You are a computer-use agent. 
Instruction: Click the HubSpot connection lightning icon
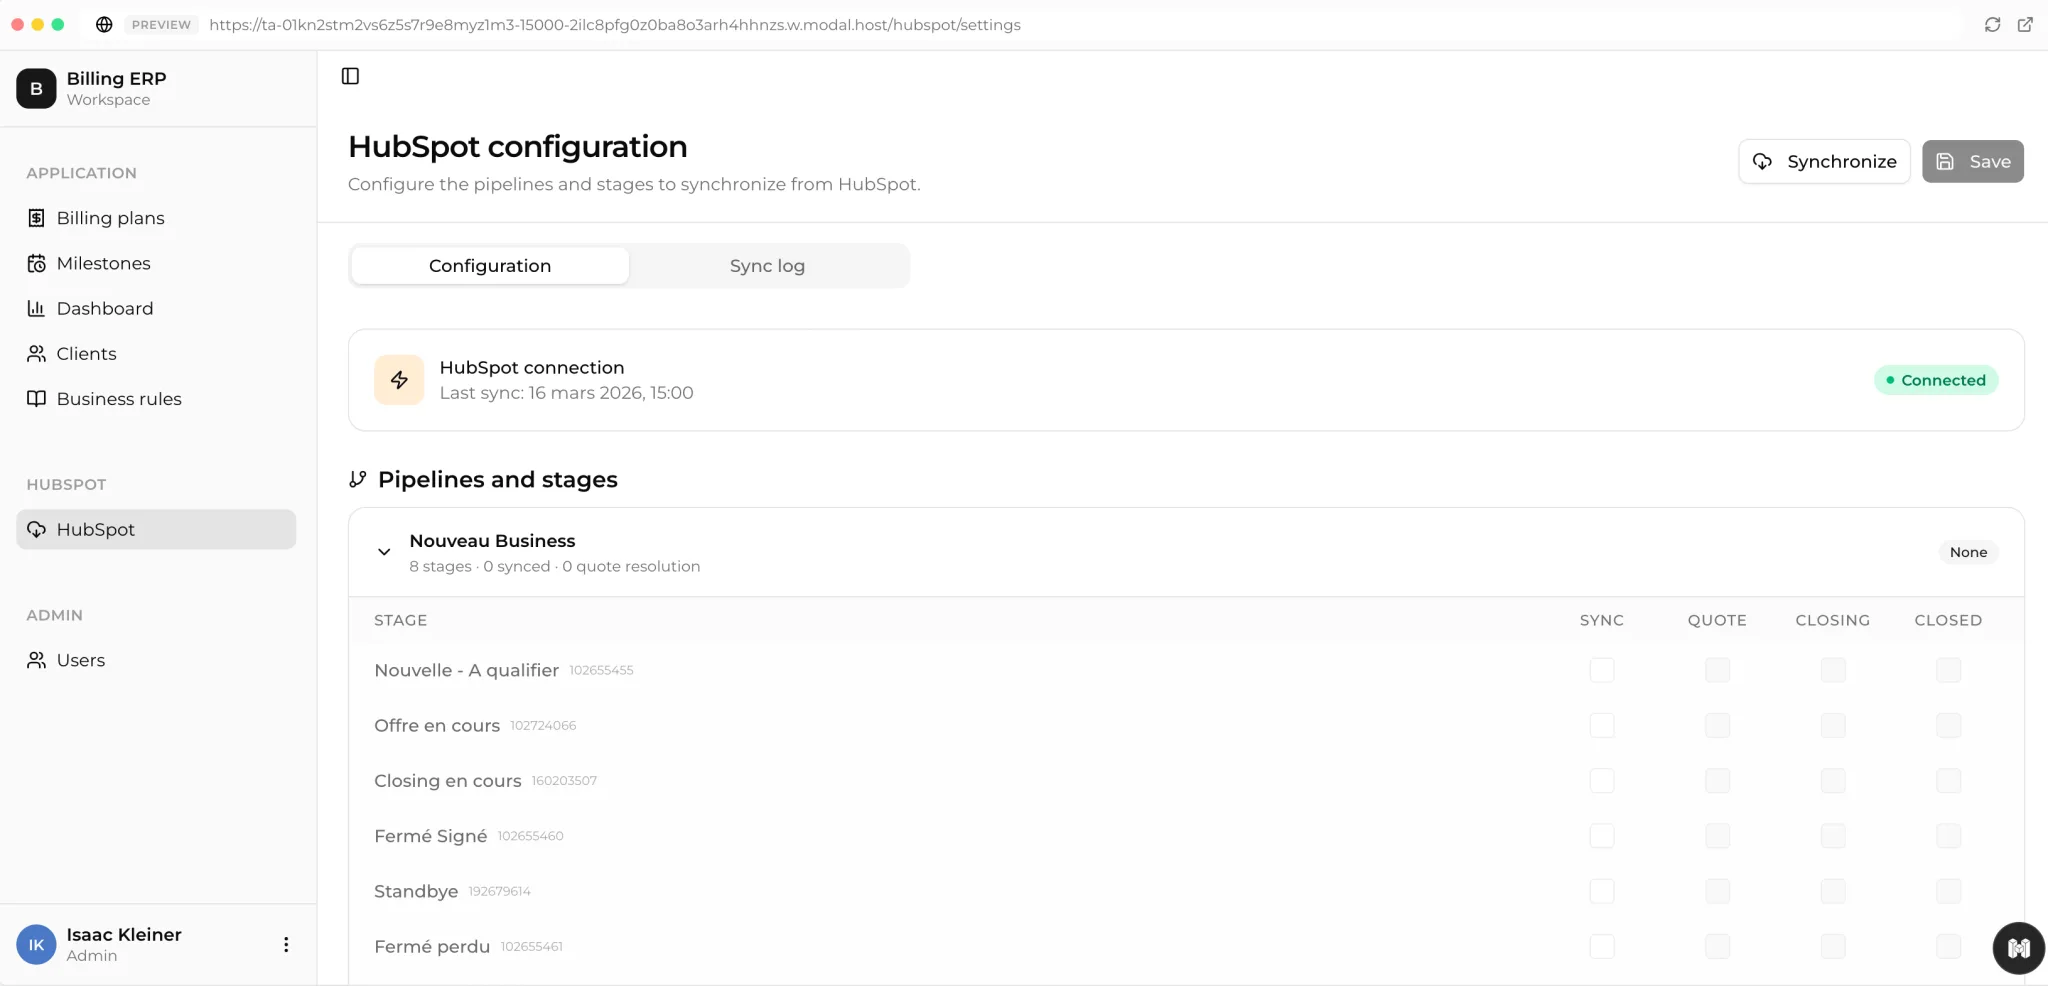tap(399, 380)
